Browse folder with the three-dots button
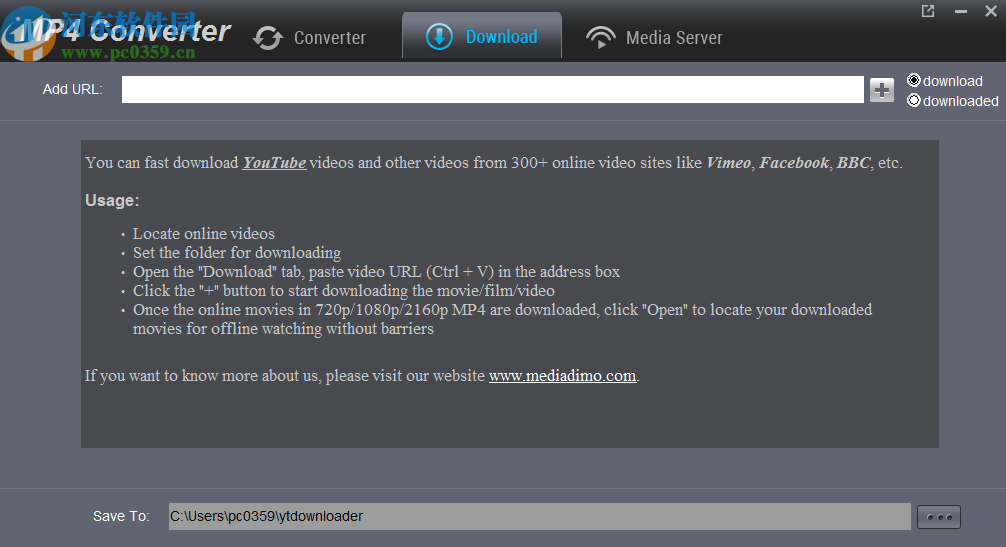 [939, 517]
